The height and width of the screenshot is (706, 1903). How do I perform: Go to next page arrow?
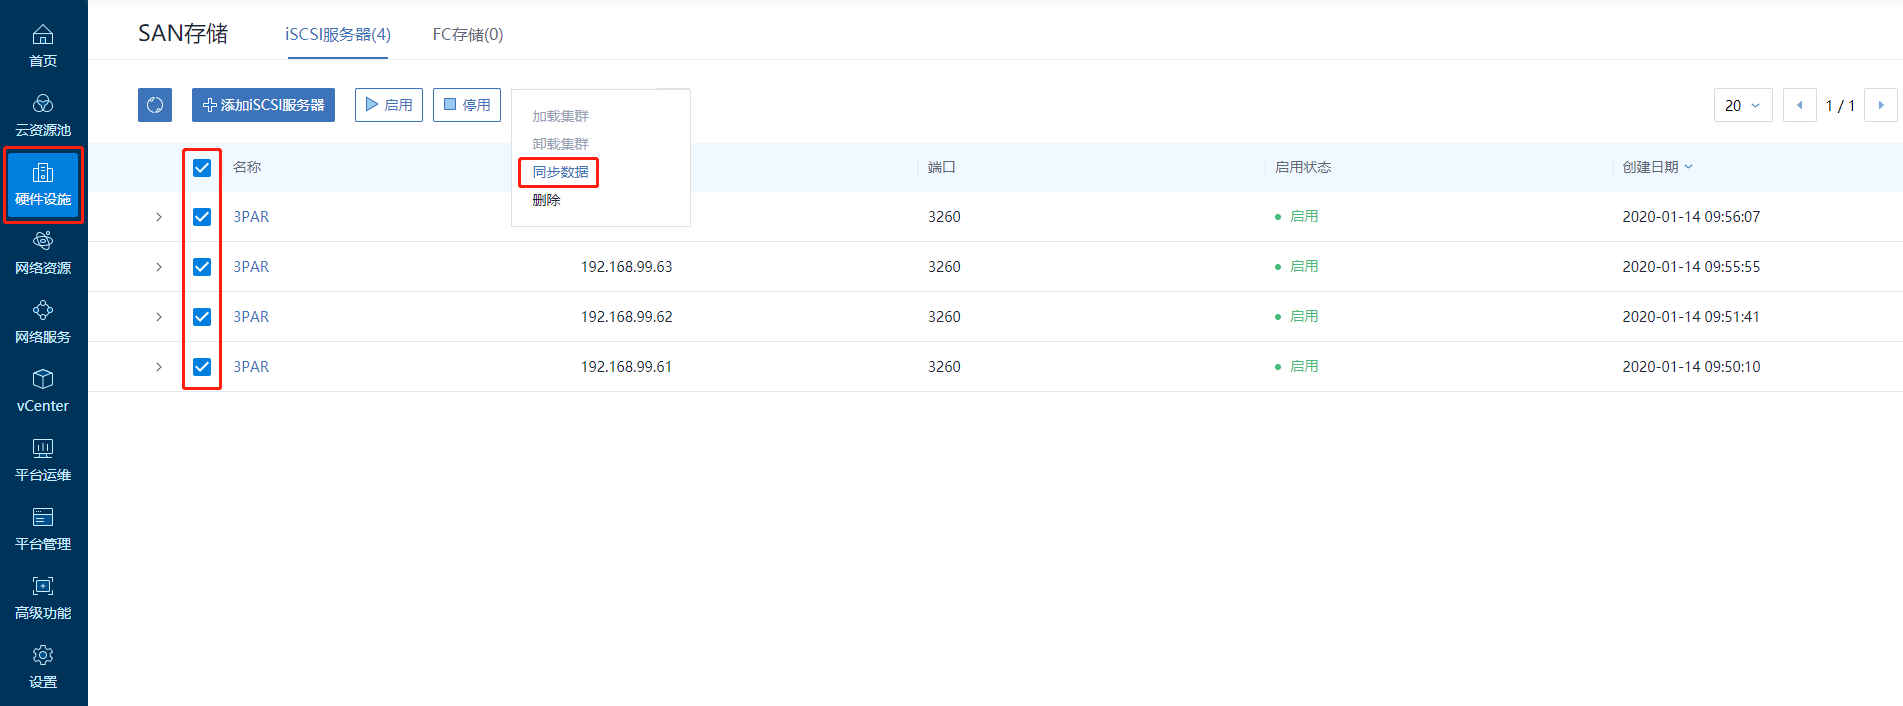1881,105
